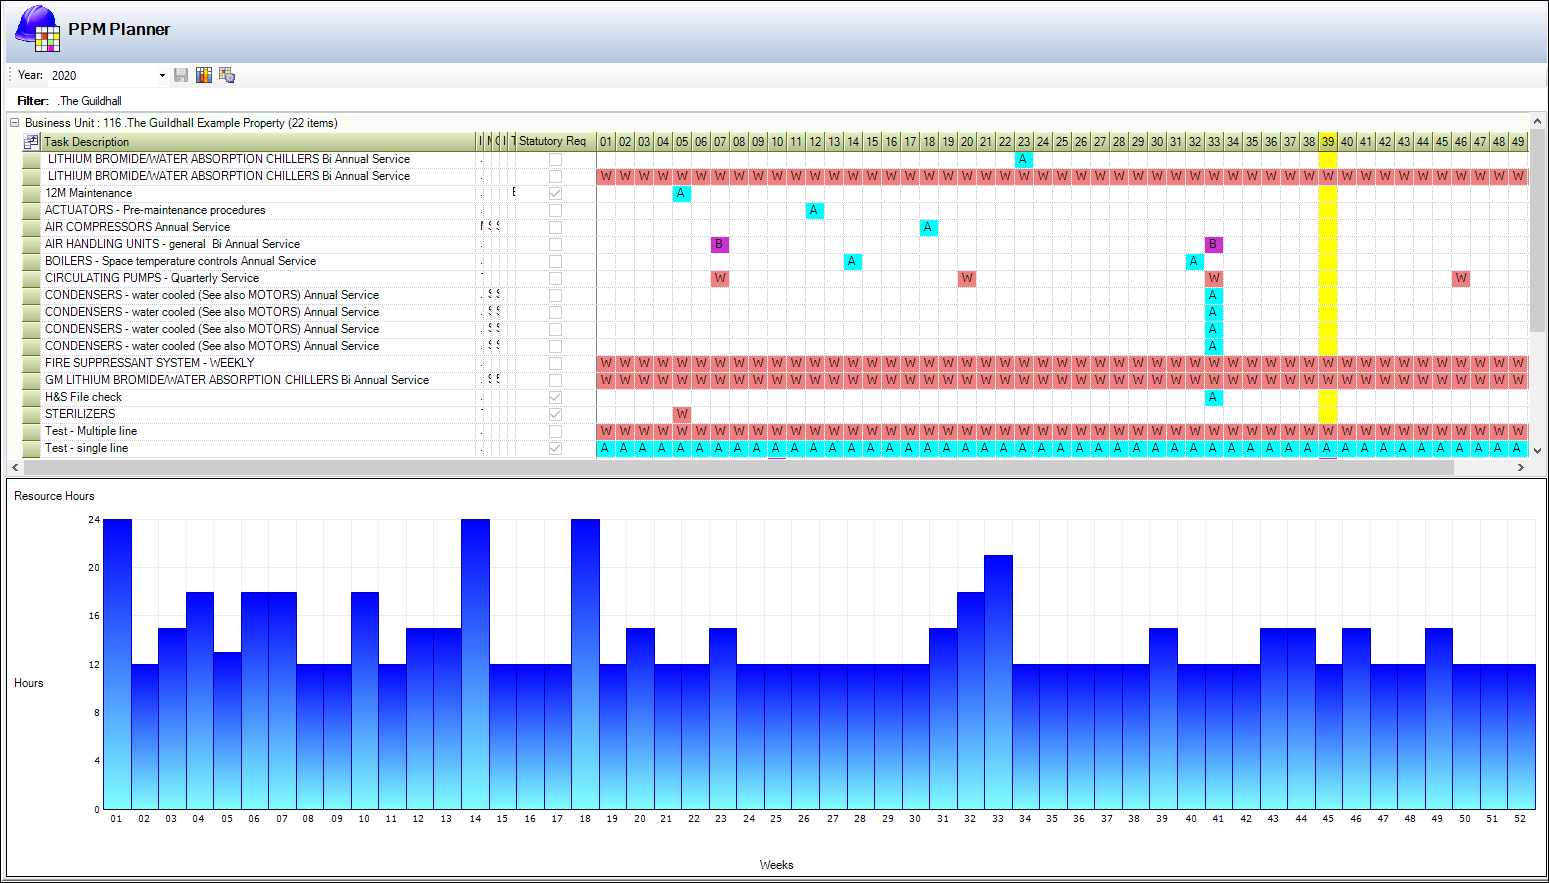The height and width of the screenshot is (883, 1549).
Task: Toggle Statutory Req checkbox for H&S File check
Action: pyautogui.click(x=555, y=397)
